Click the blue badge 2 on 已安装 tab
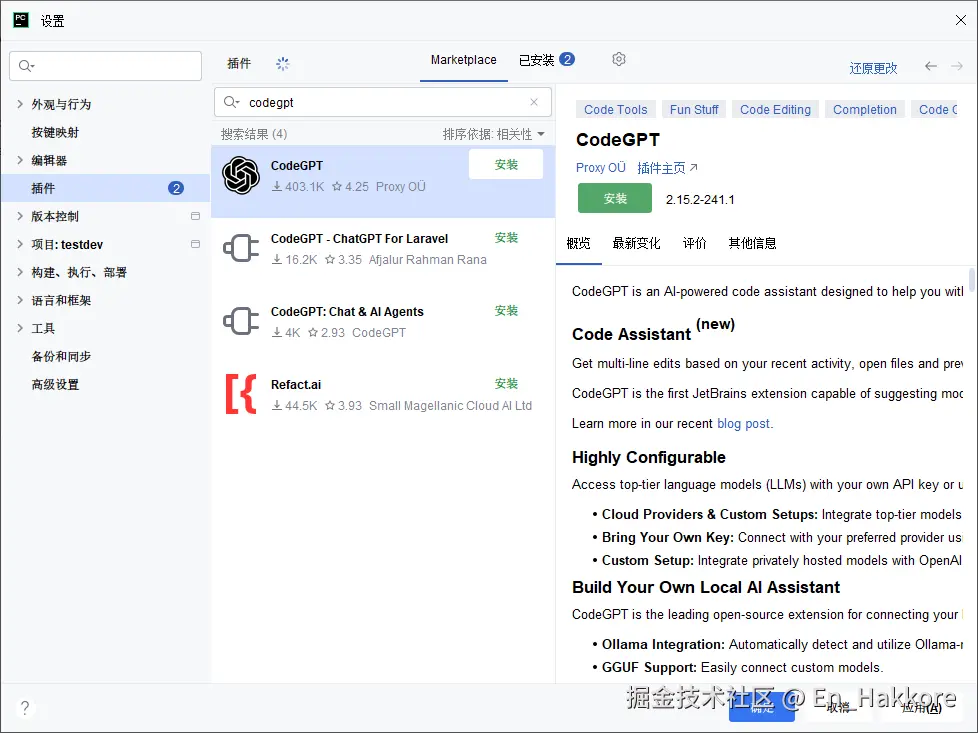The width and height of the screenshot is (978, 733). coord(566,59)
